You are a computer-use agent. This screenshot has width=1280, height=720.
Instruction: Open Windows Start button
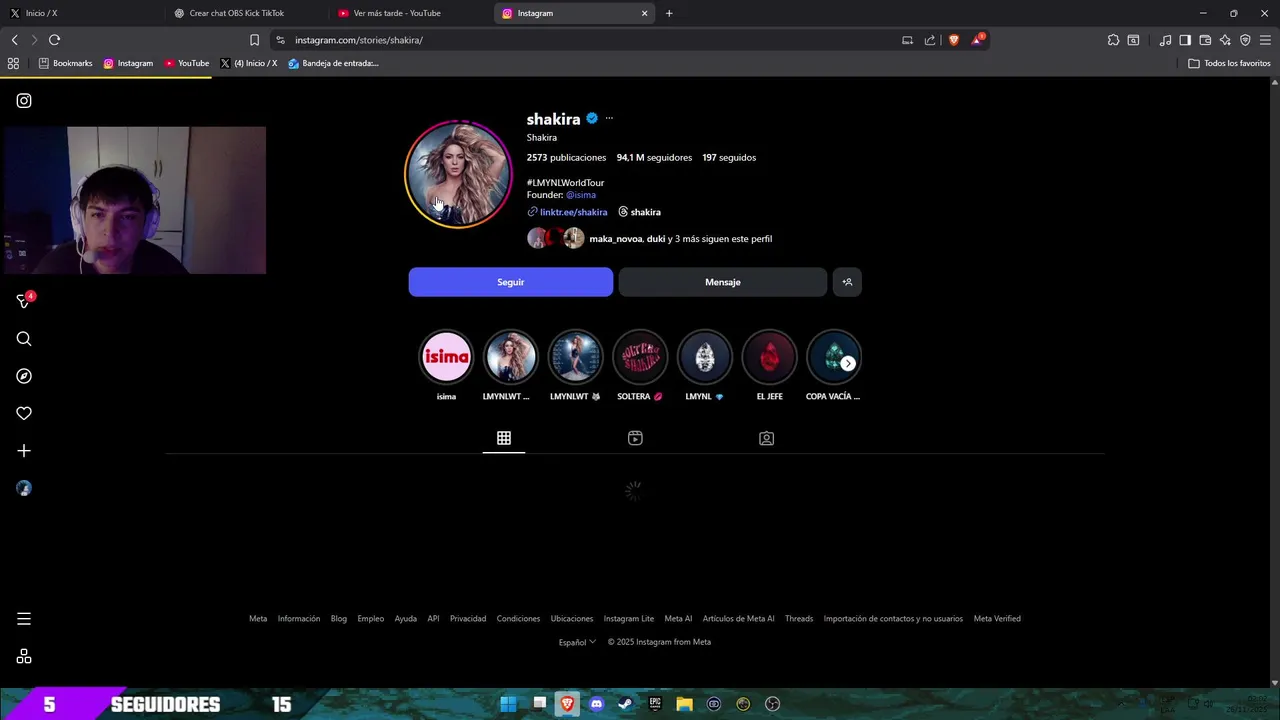pyautogui.click(x=508, y=704)
